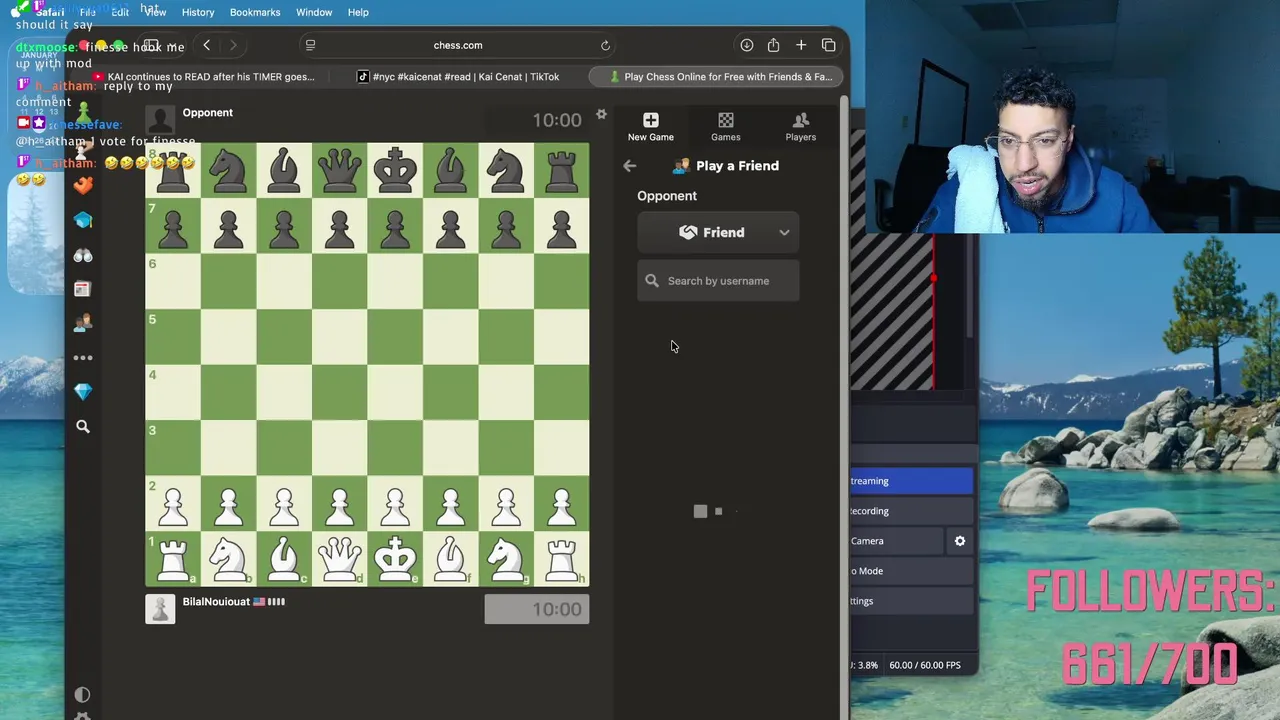The height and width of the screenshot is (720, 1280).
Task: Click the Settings button in OBS controls
Action: point(911,601)
